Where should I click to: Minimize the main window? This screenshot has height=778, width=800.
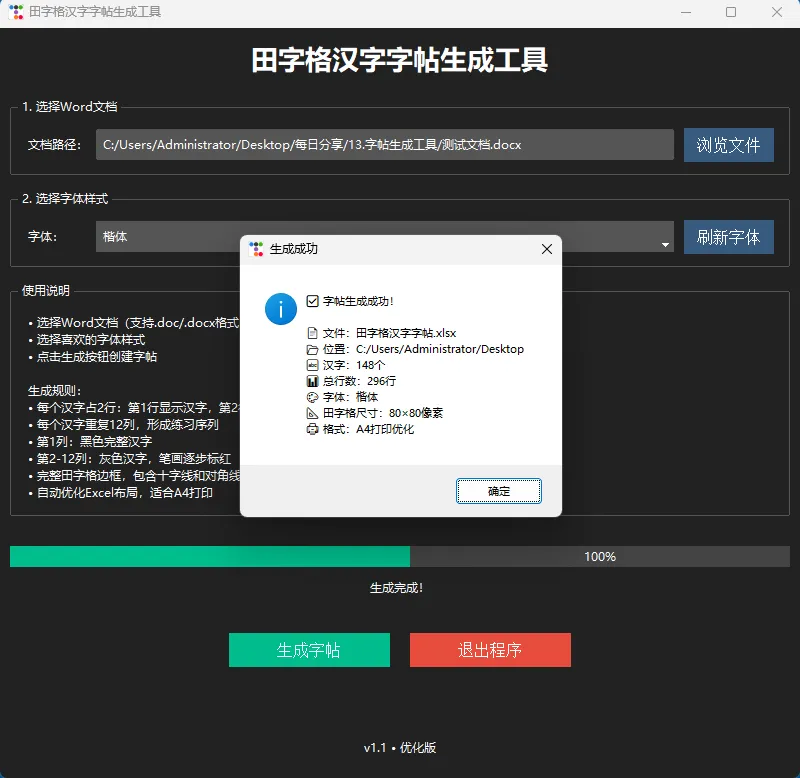click(x=686, y=12)
